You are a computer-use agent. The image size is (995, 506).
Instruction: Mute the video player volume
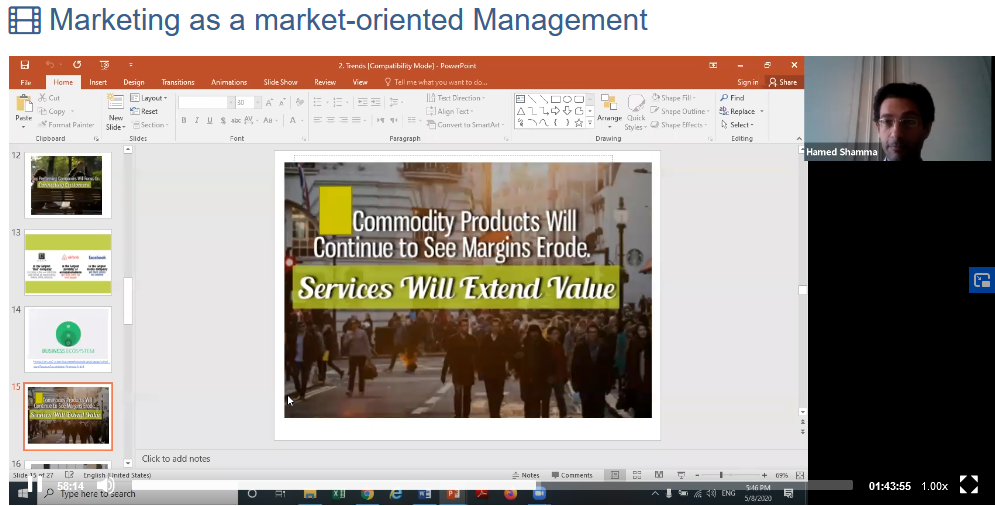[x=106, y=486]
